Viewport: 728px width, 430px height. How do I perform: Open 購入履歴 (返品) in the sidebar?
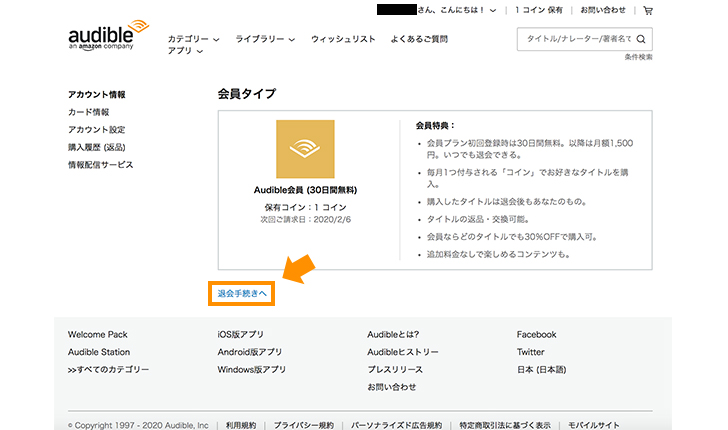pyautogui.click(x=97, y=147)
